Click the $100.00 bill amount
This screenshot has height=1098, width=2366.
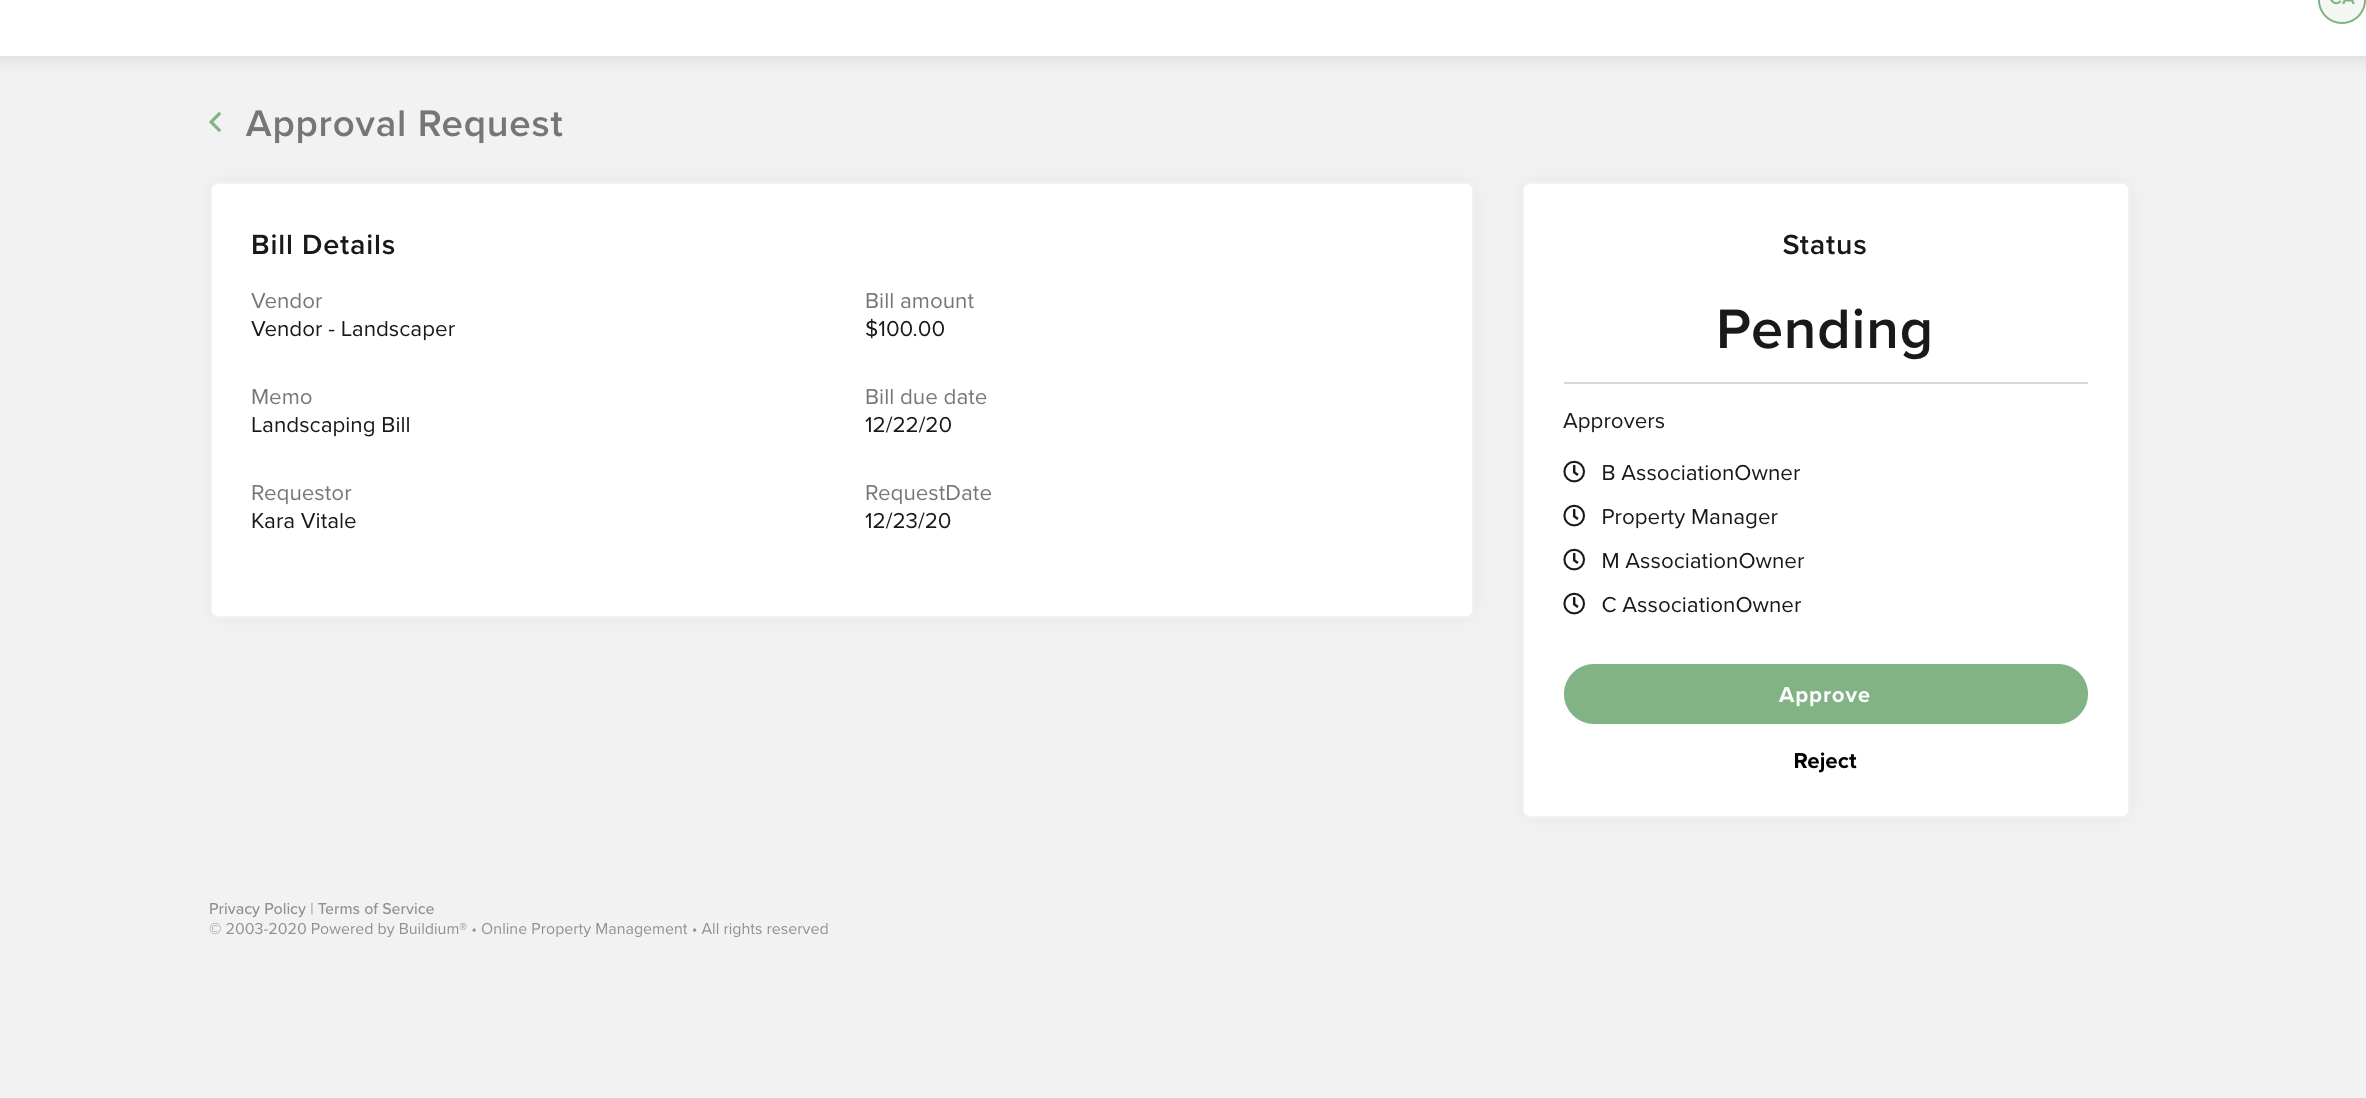904,329
